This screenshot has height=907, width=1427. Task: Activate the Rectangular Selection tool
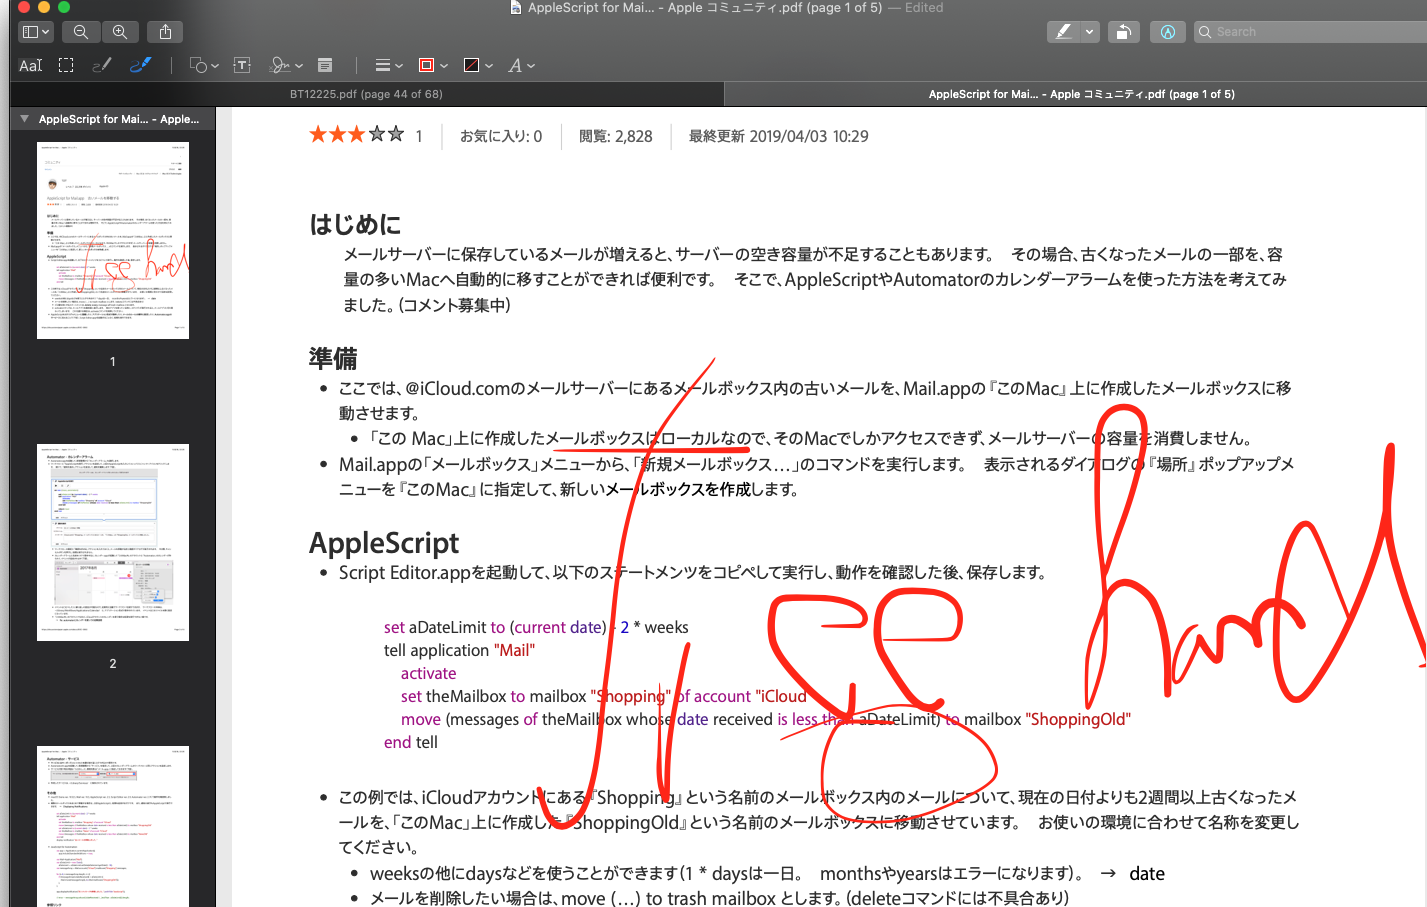point(66,66)
